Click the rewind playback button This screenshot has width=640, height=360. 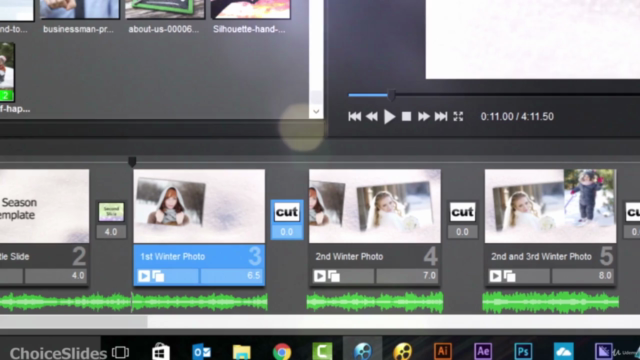371,117
